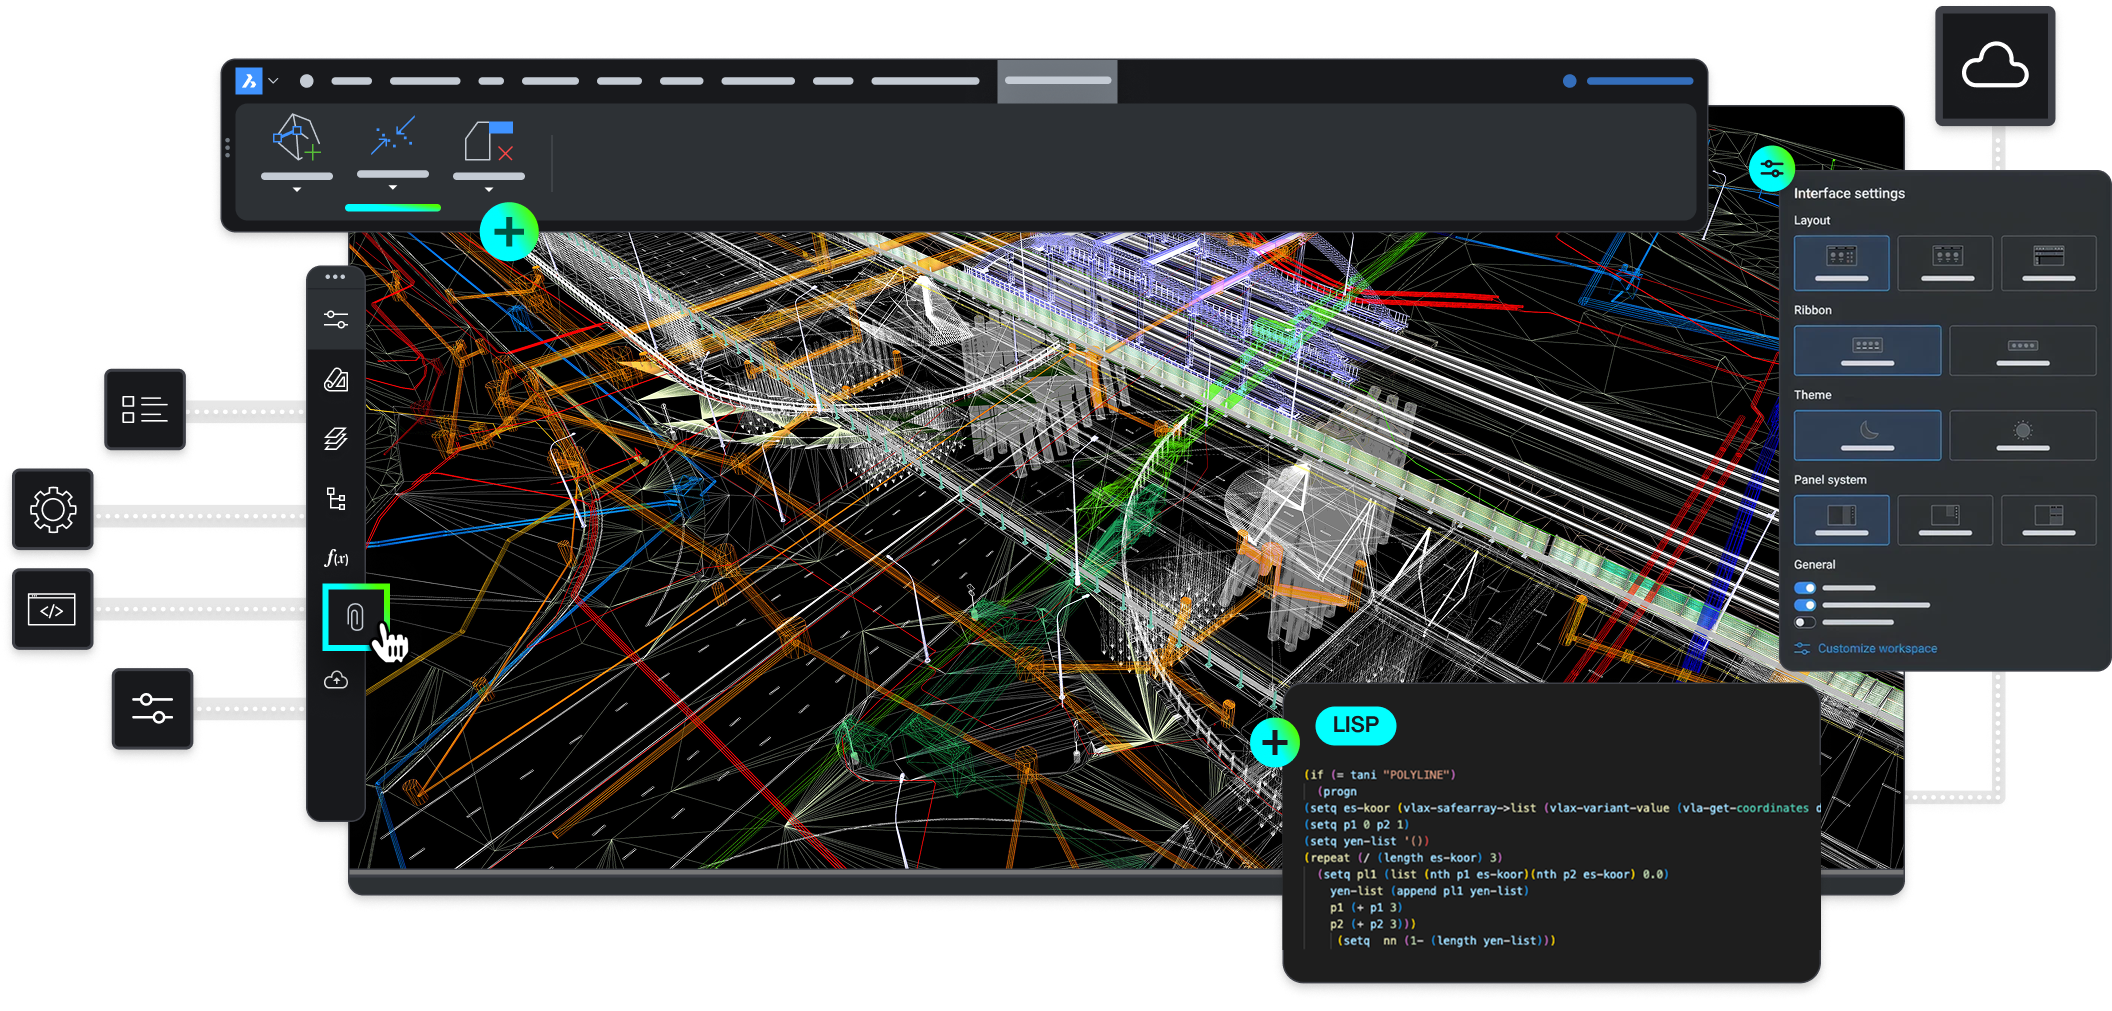
Task: Select the attachments tool in the sidebar
Action: click(357, 617)
